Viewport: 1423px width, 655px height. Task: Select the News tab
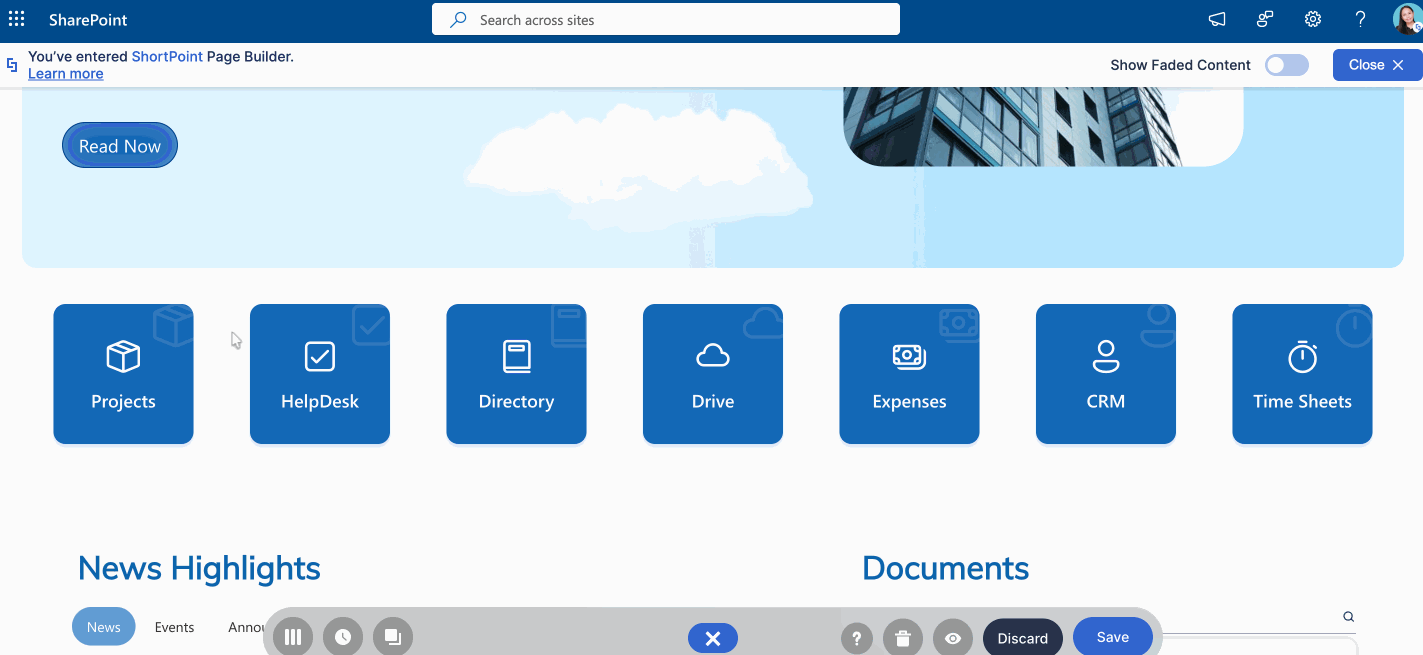coord(103,627)
